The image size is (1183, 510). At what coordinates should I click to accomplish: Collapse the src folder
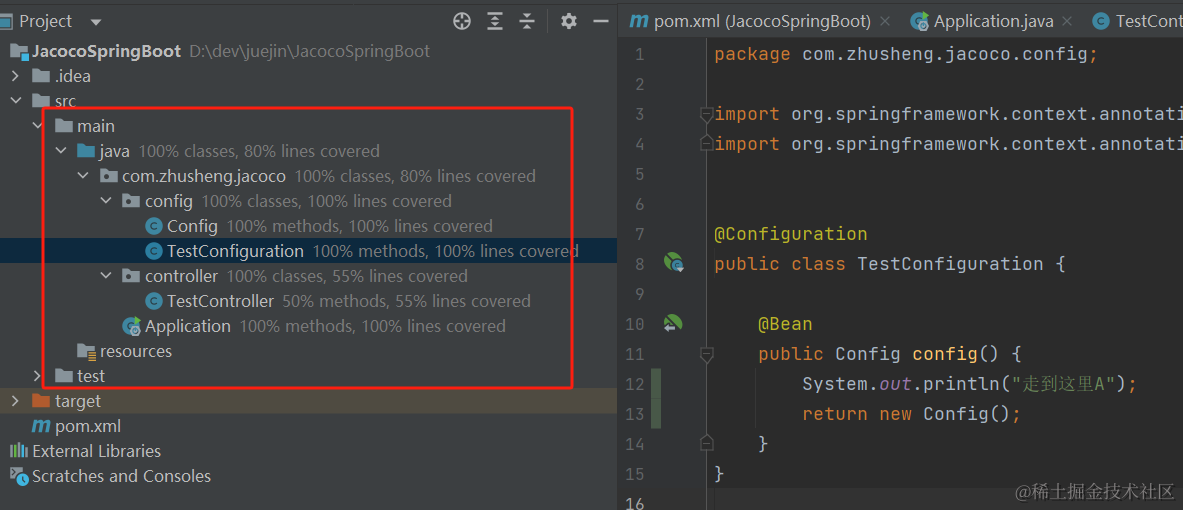point(15,101)
